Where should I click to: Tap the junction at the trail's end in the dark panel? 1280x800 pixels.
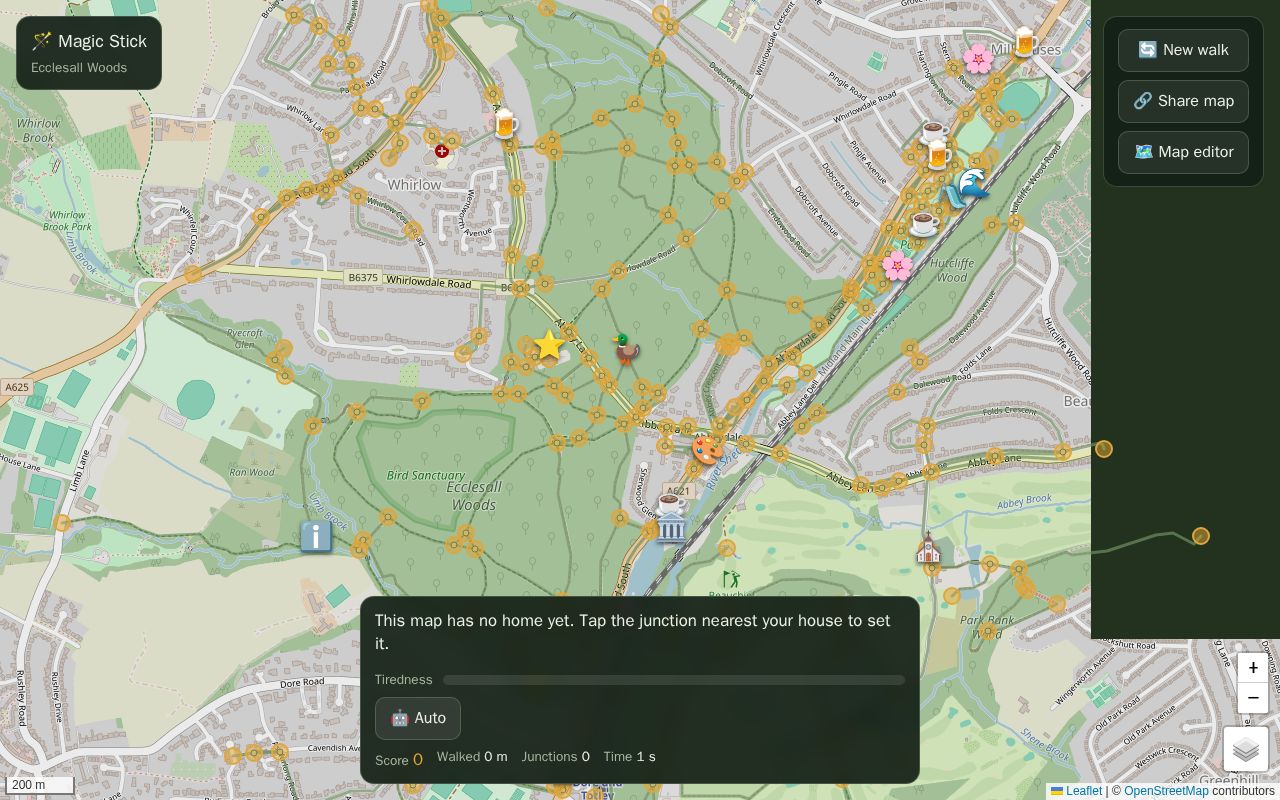[1201, 536]
